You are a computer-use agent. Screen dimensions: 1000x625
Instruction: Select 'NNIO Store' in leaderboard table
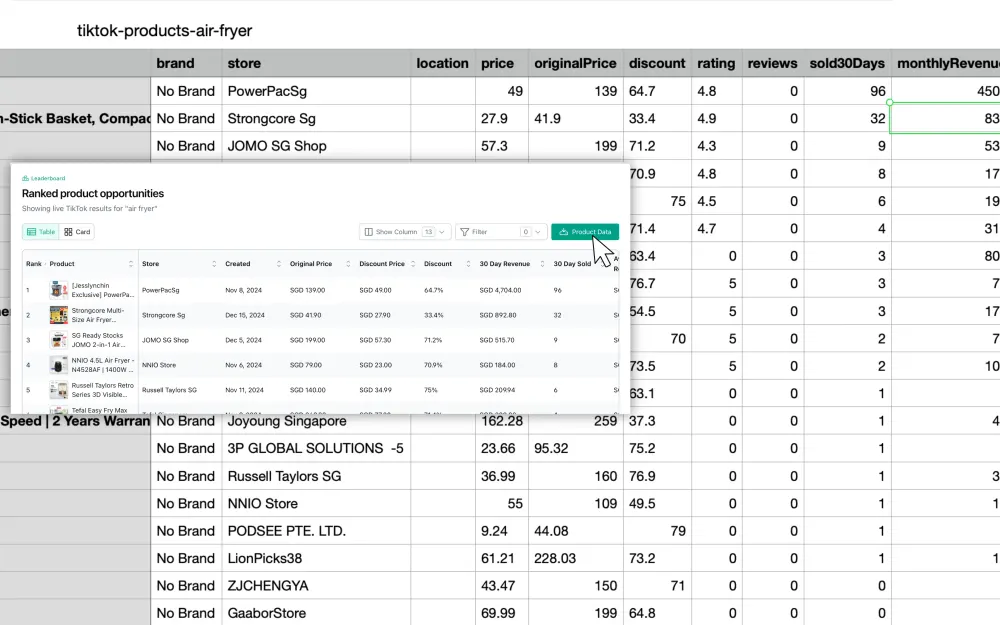coord(159,365)
